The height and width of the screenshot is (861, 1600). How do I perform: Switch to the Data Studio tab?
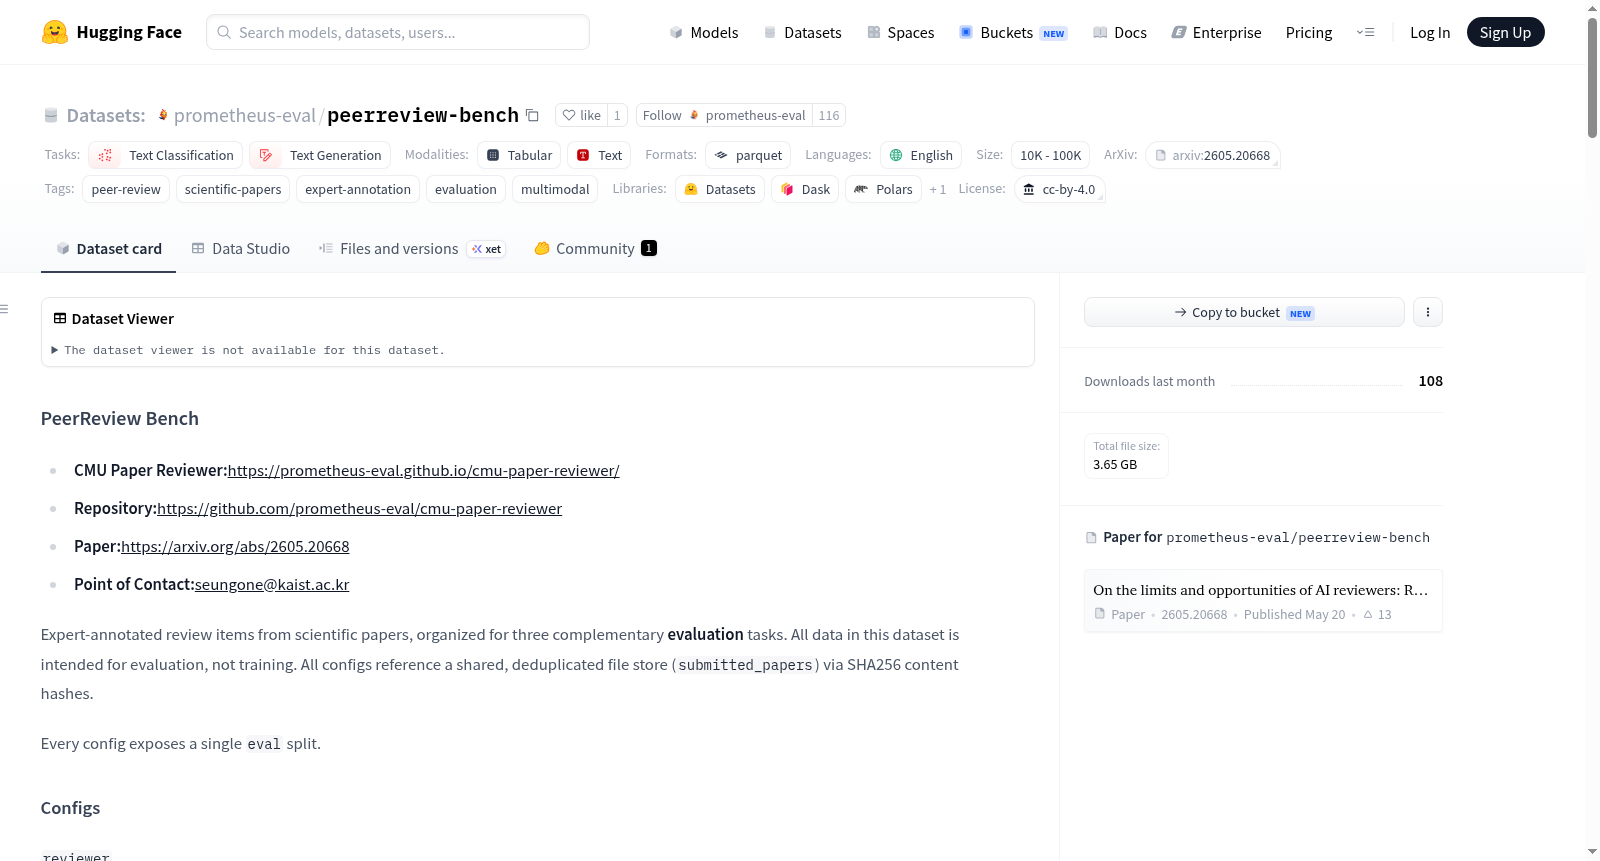tap(240, 248)
